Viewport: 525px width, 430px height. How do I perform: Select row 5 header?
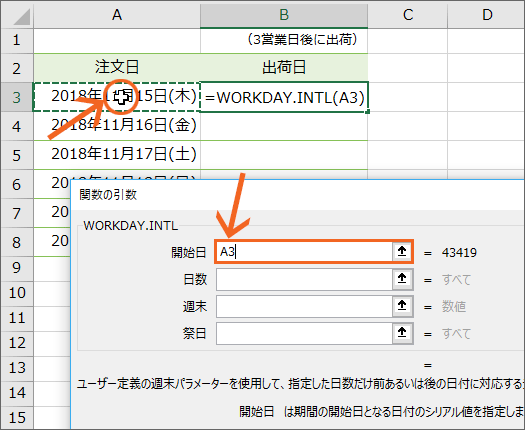click(x=17, y=155)
